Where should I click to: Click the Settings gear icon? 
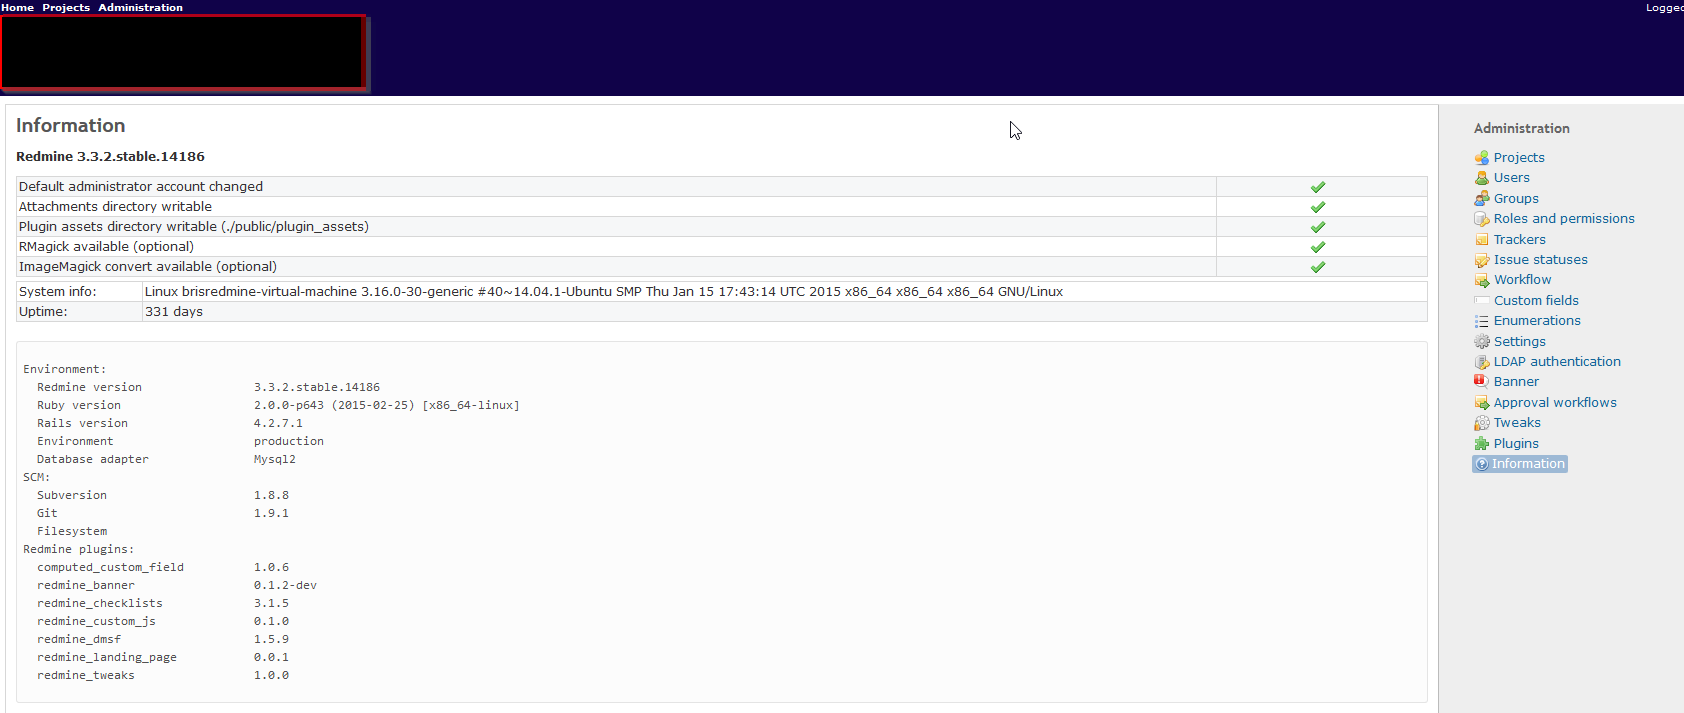click(x=1482, y=342)
